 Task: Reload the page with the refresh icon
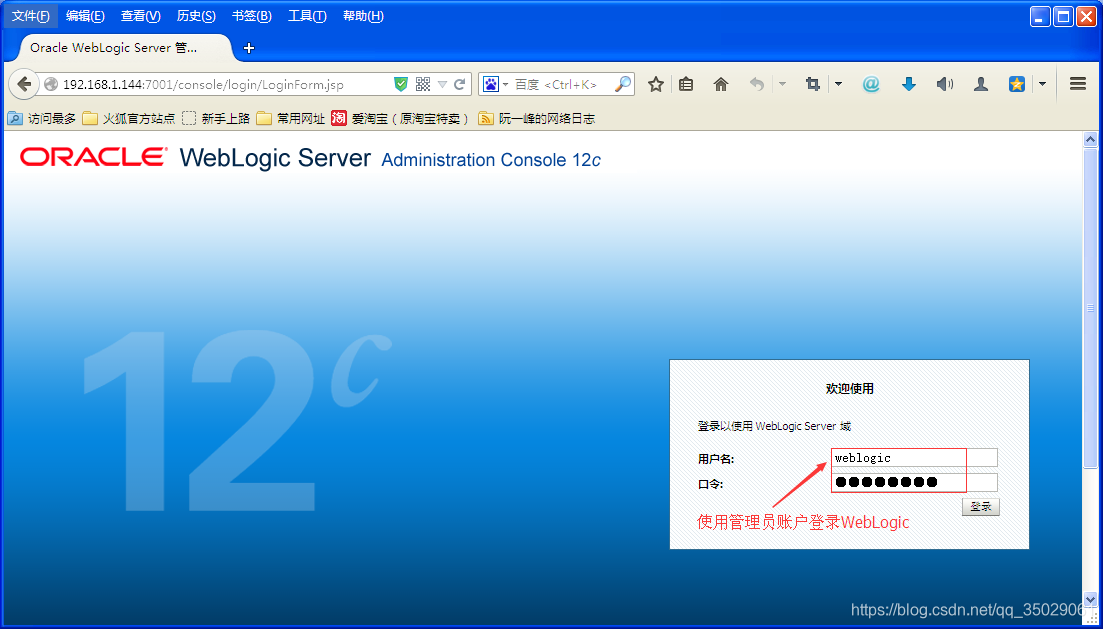click(x=459, y=84)
